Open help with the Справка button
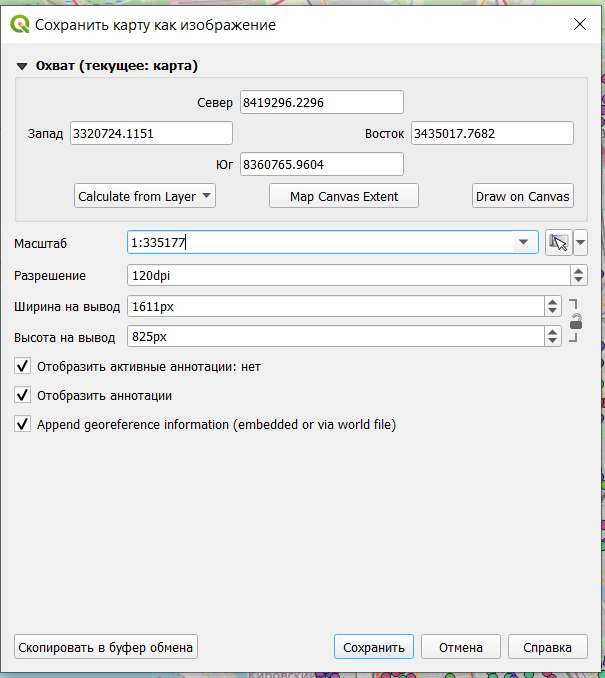605x678 pixels. click(547, 647)
